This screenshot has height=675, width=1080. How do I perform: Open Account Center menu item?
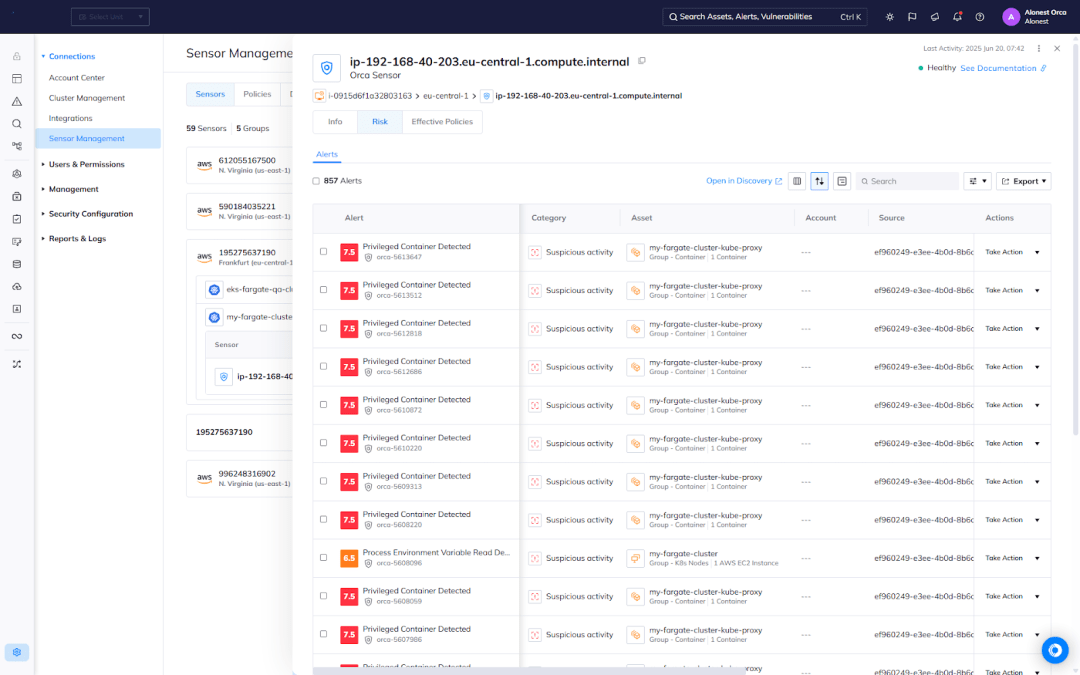point(76,78)
